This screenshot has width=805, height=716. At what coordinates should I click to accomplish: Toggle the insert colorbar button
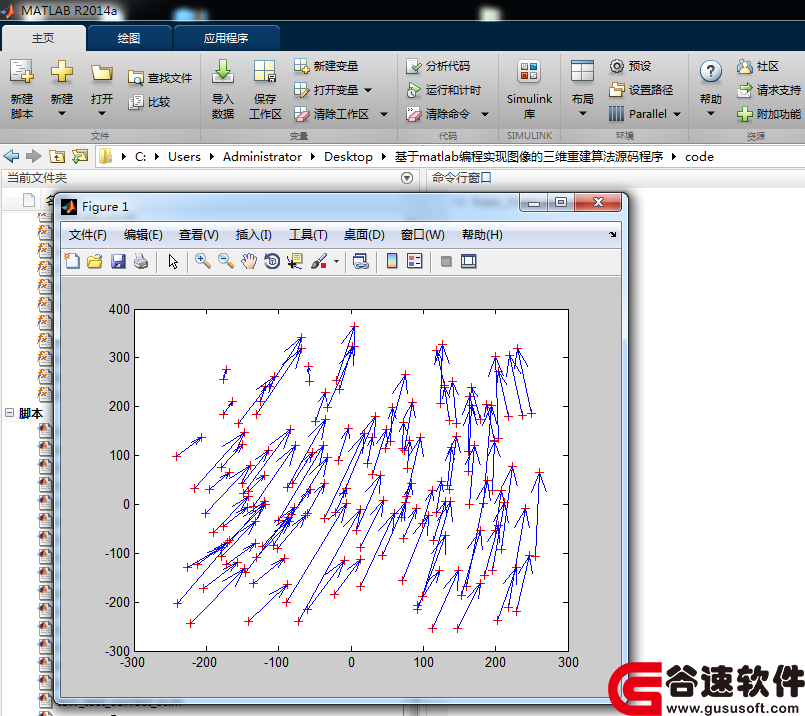pyautogui.click(x=392, y=261)
